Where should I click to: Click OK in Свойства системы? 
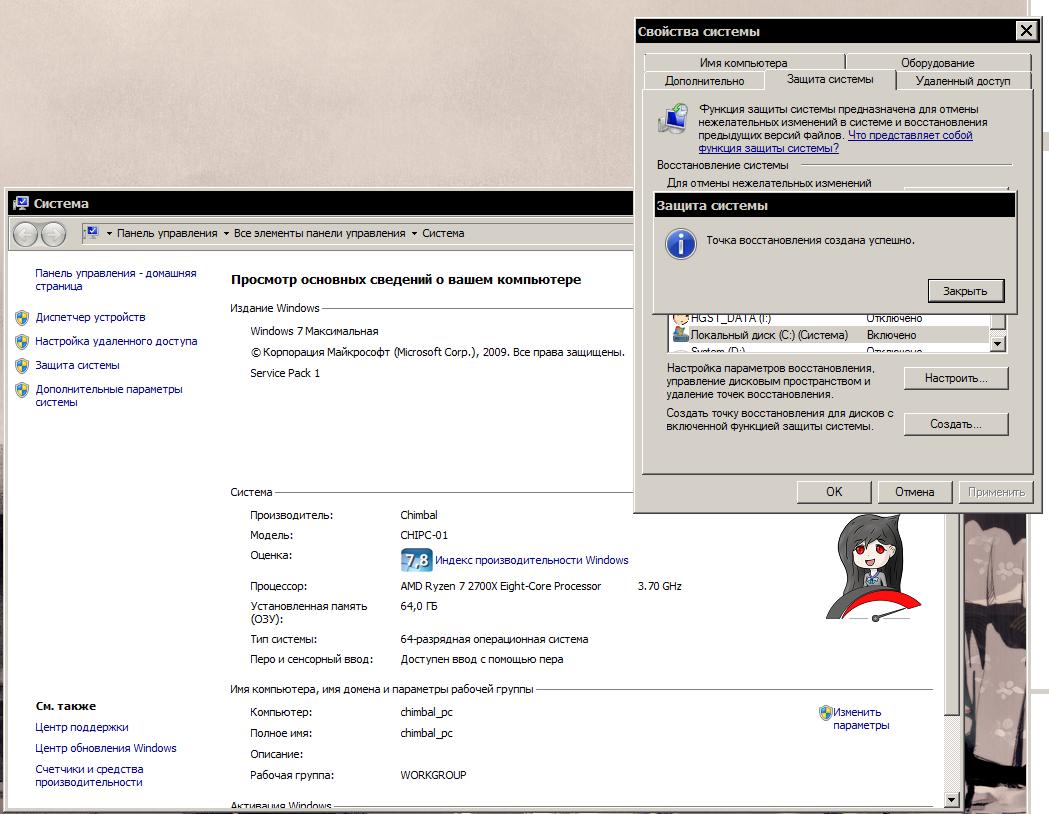point(834,492)
